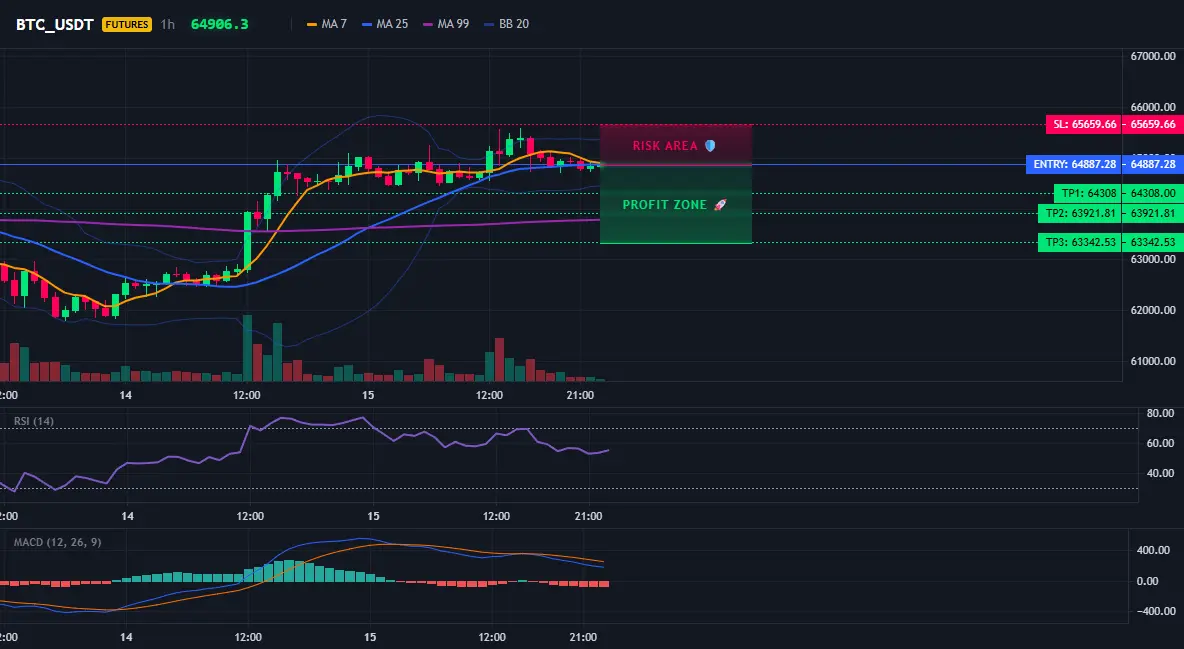Toggle the BB 20 legend indicator

506,24
